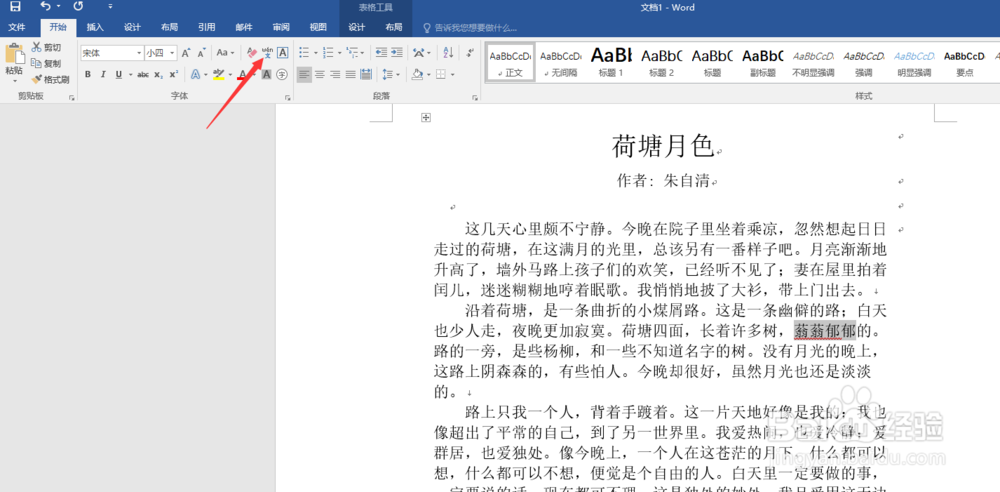The height and width of the screenshot is (492, 1000).
Task: Justify the paragraph text
Action: [350, 75]
